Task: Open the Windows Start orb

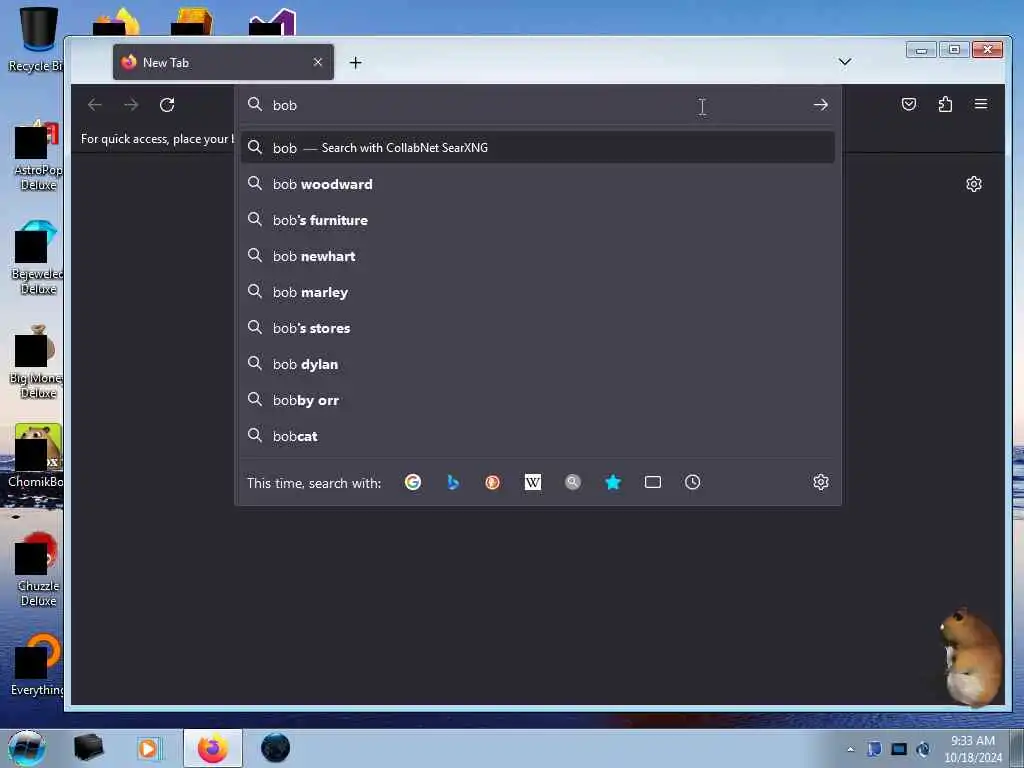Action: [x=27, y=748]
